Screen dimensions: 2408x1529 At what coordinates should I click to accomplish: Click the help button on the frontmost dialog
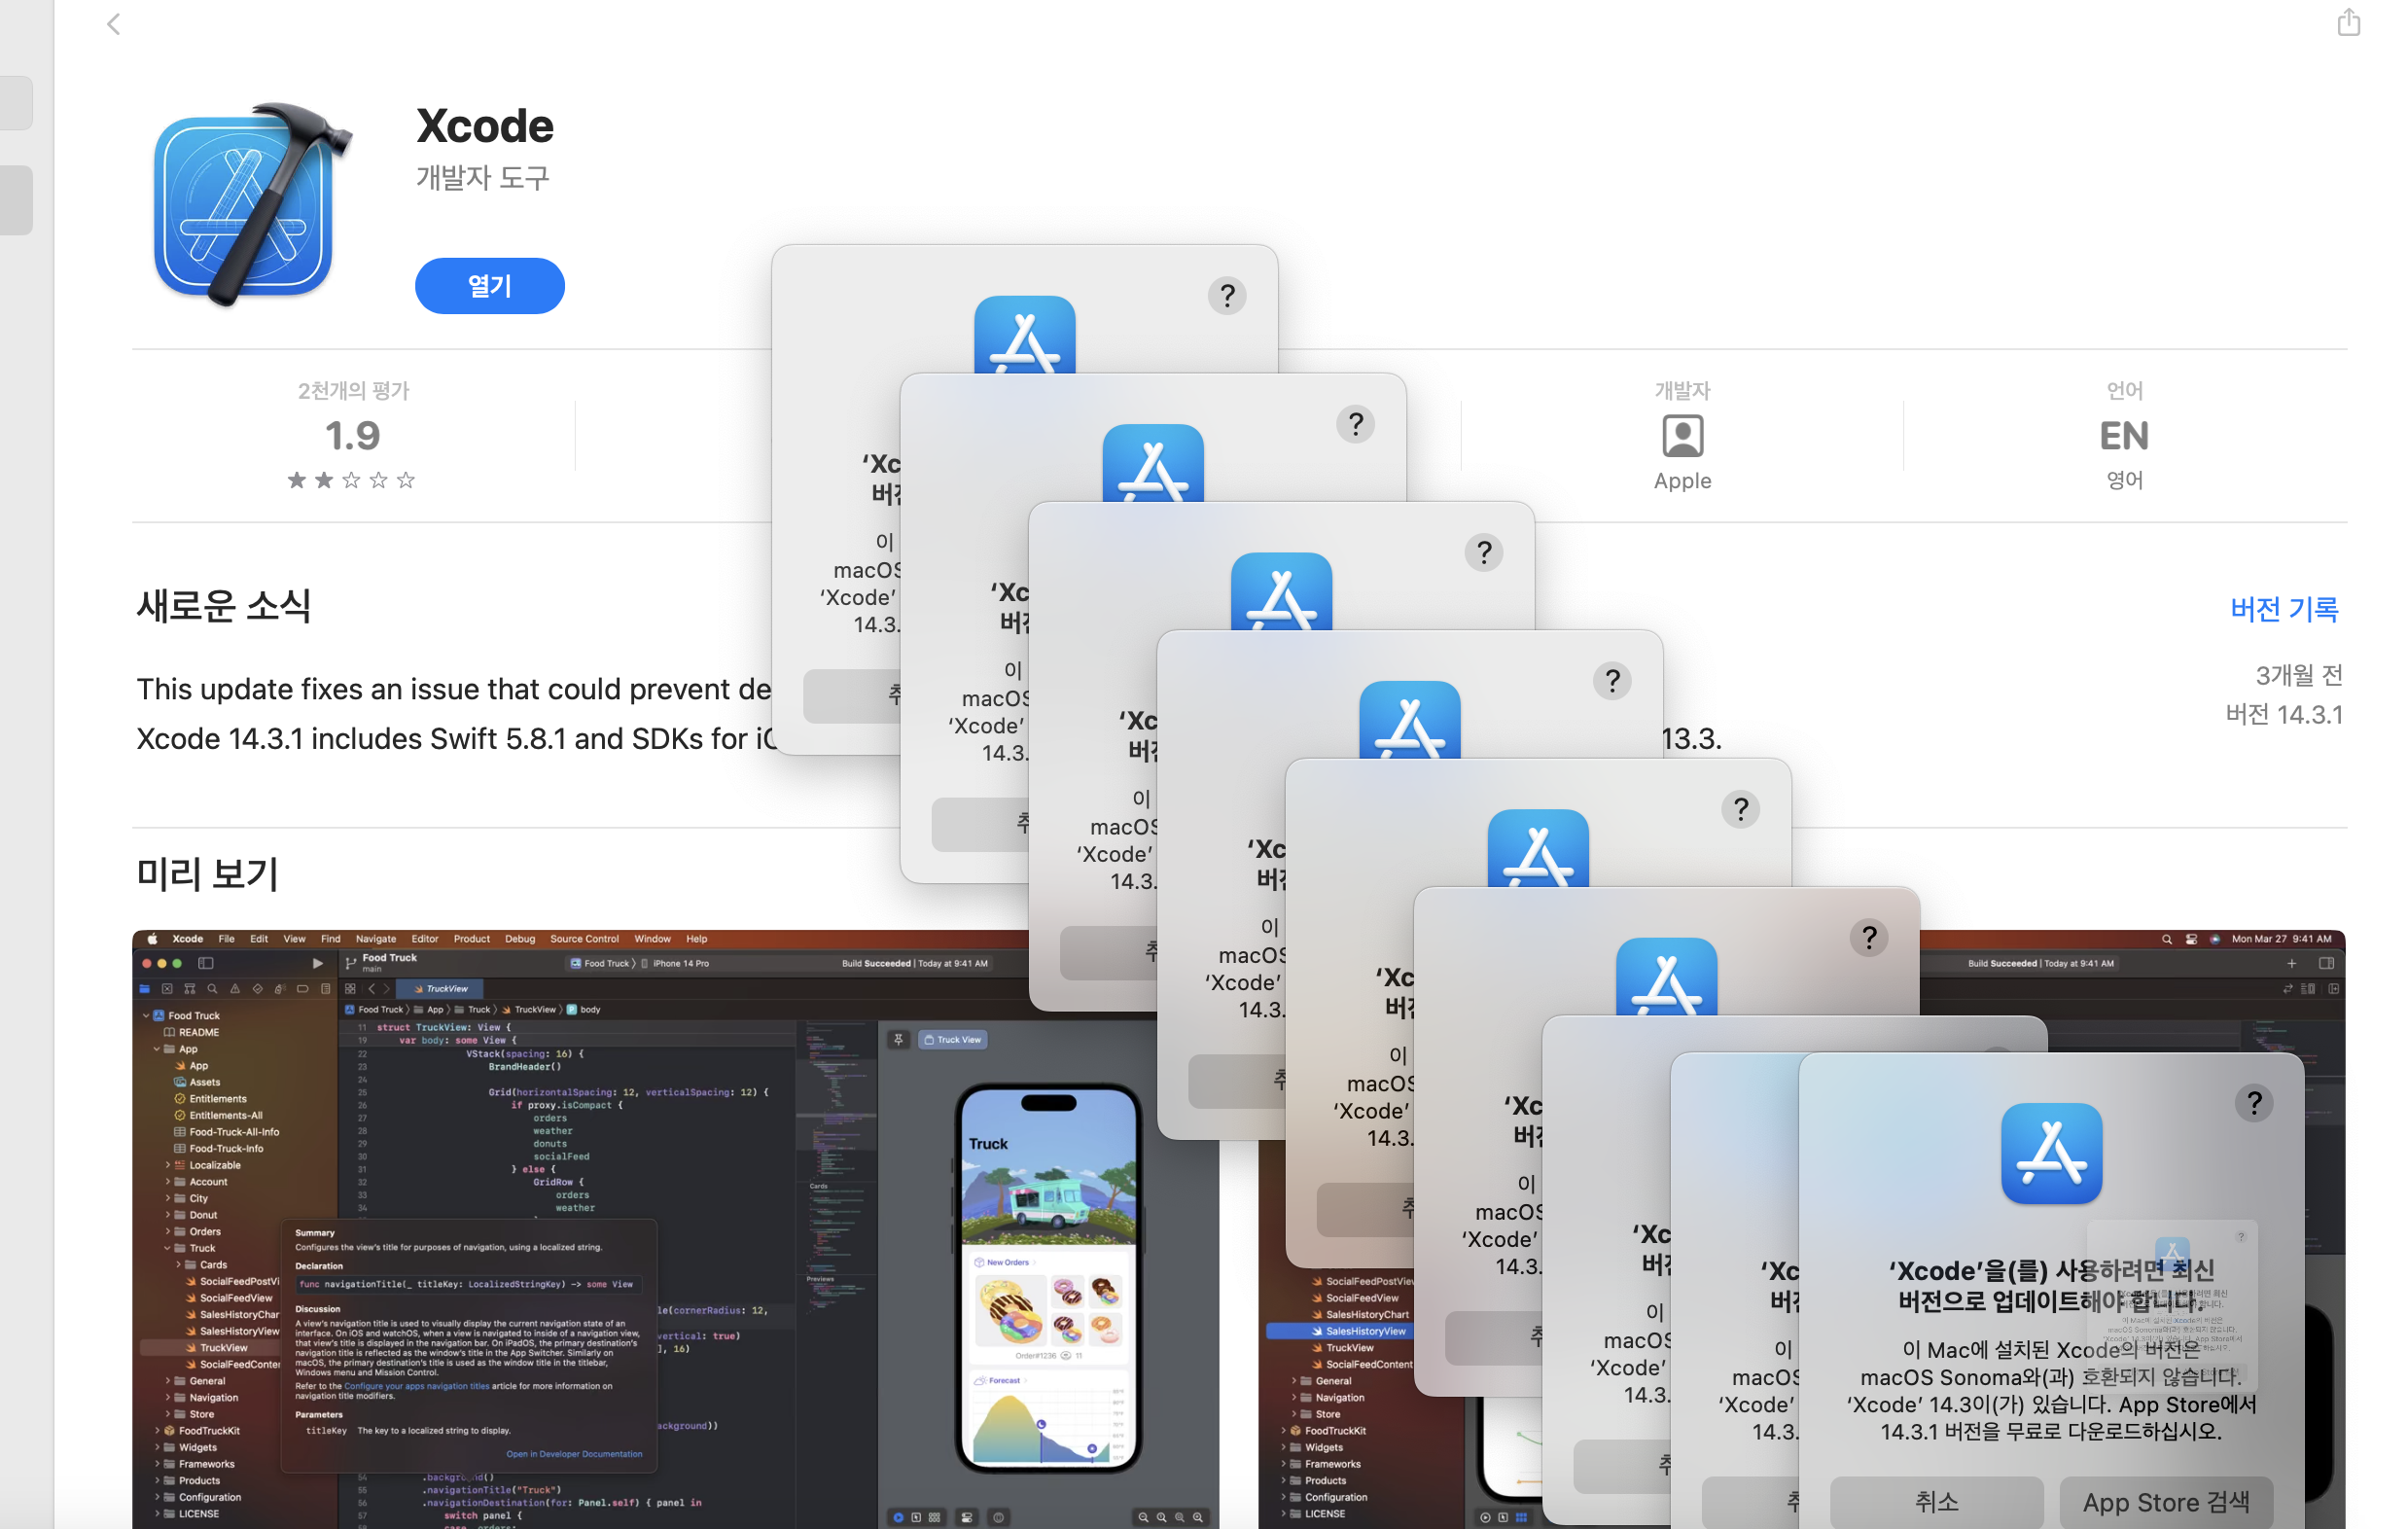click(x=2253, y=1102)
